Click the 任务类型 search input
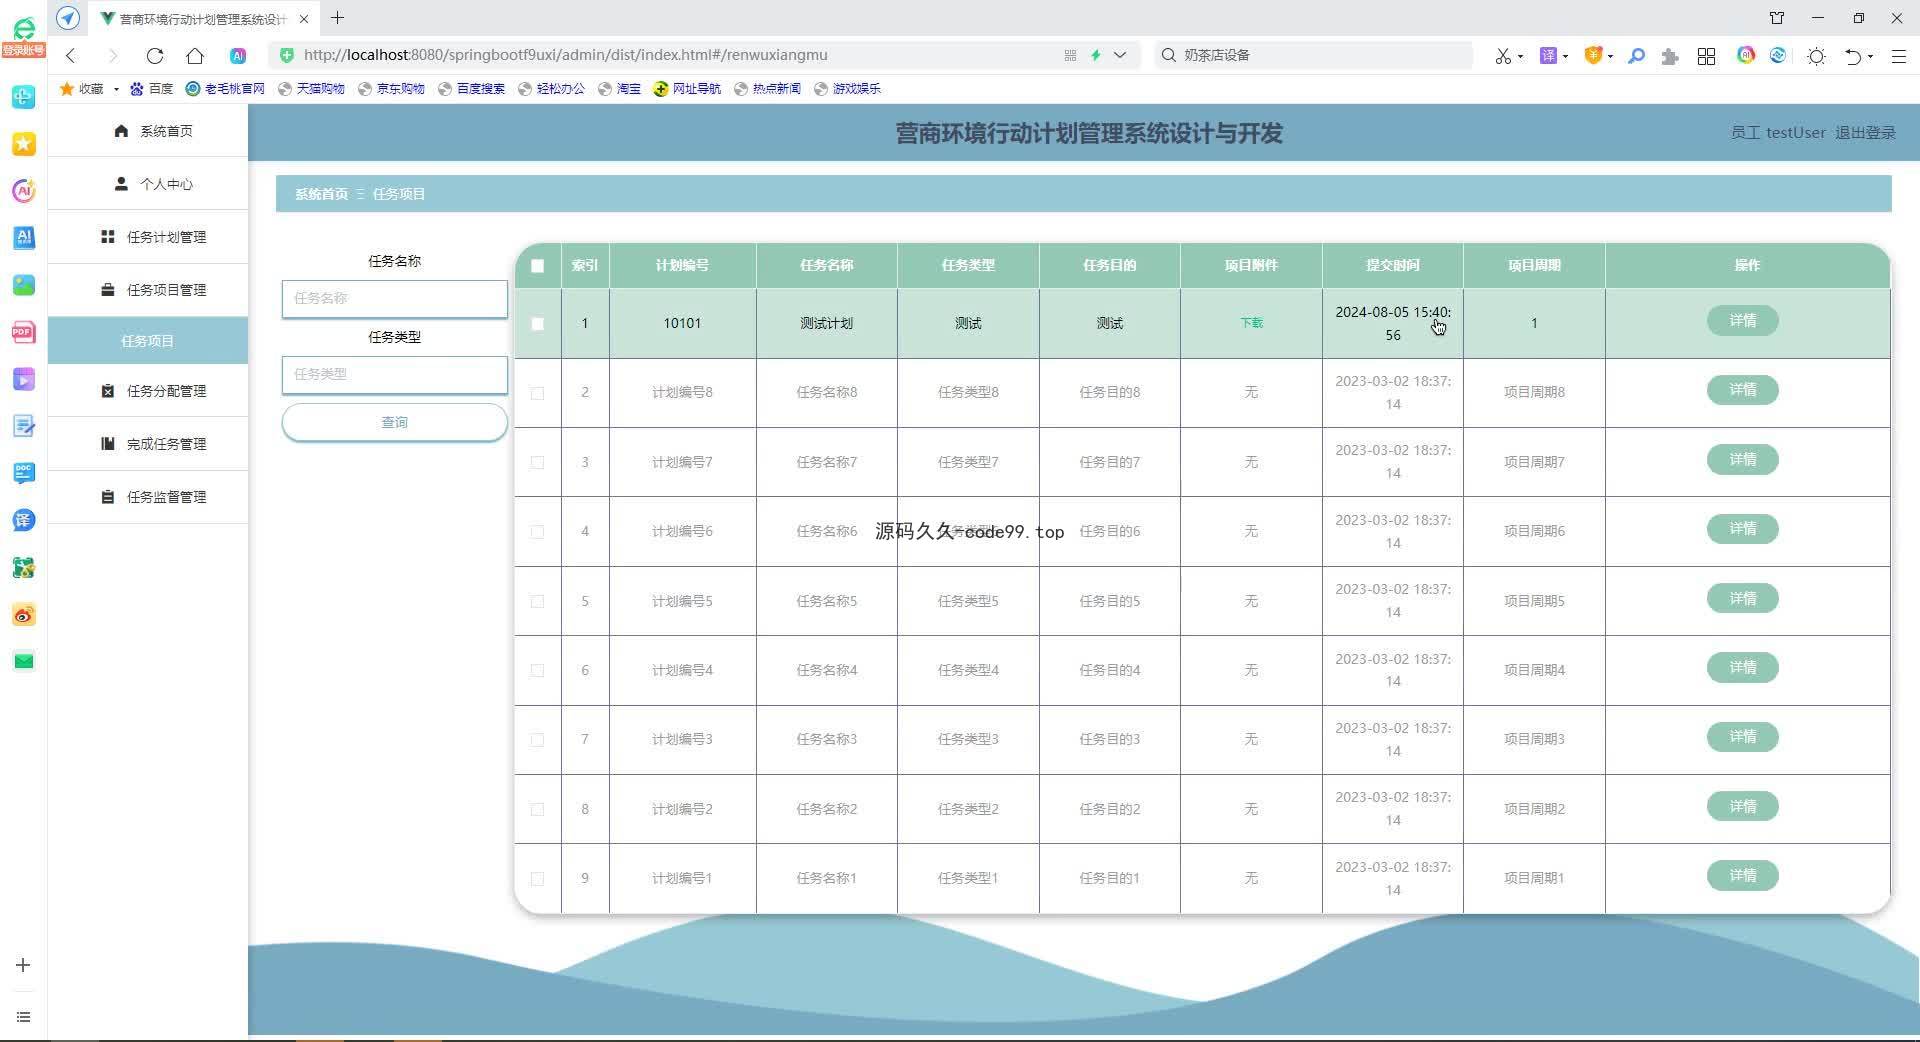Screen dimensions: 1920x1042 coord(395,374)
